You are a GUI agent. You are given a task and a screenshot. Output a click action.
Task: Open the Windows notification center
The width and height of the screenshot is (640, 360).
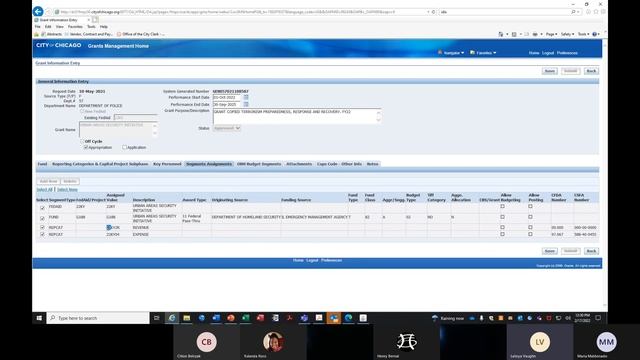pyautogui.click(x=598, y=318)
